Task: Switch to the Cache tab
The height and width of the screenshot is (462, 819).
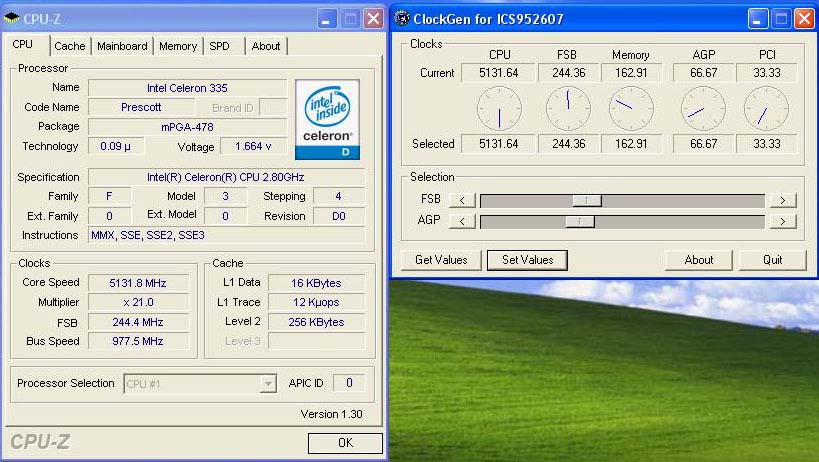Action: (x=69, y=46)
